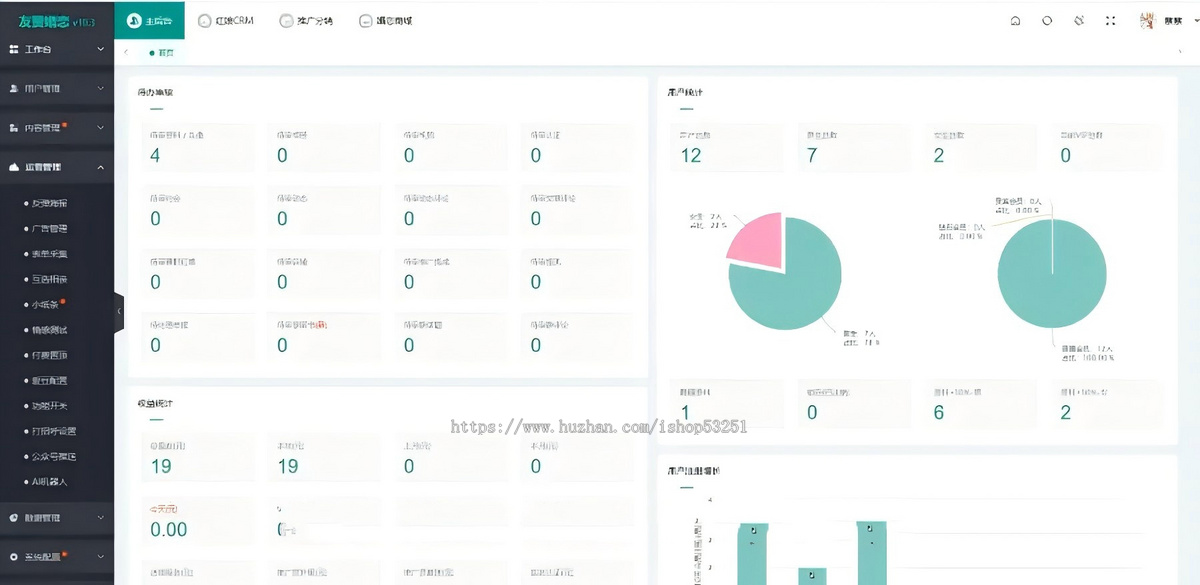The image size is (1200, 585).
Task: Click the cloud icon beside 运营管理
Action: pos(14,167)
